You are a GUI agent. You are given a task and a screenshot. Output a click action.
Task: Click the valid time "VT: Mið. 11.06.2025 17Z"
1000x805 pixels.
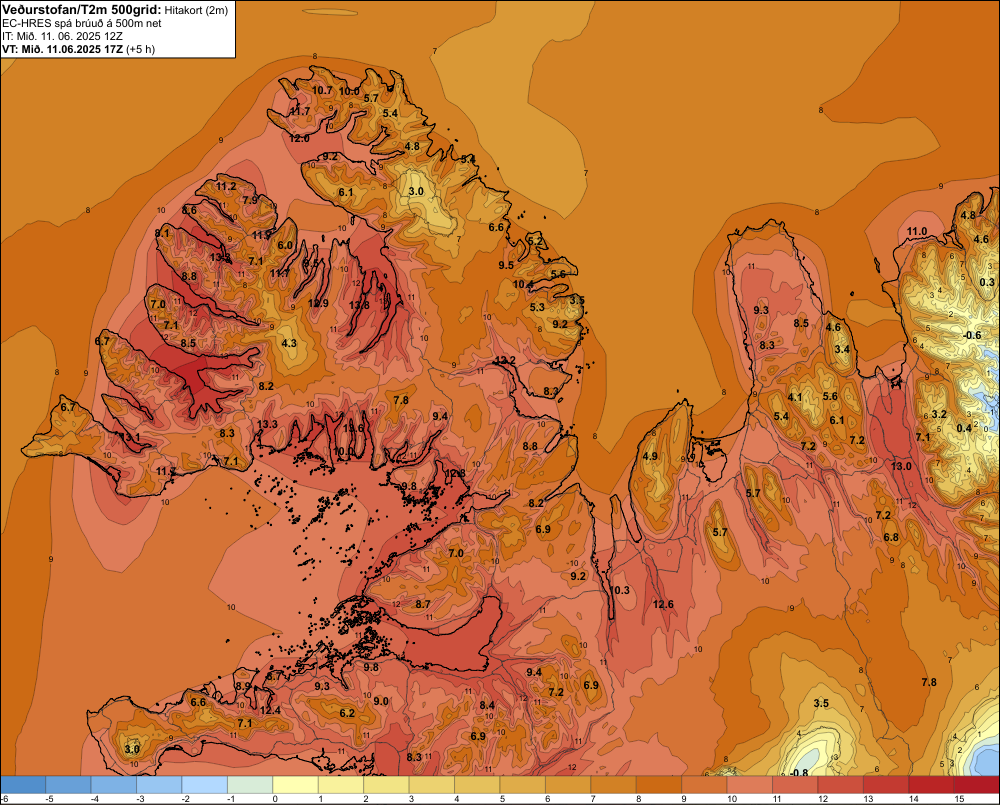pos(62,49)
